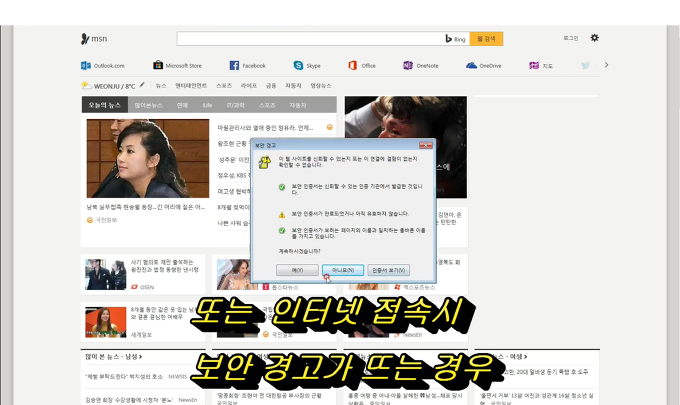Click the faded Twitter bird icon

585,65
